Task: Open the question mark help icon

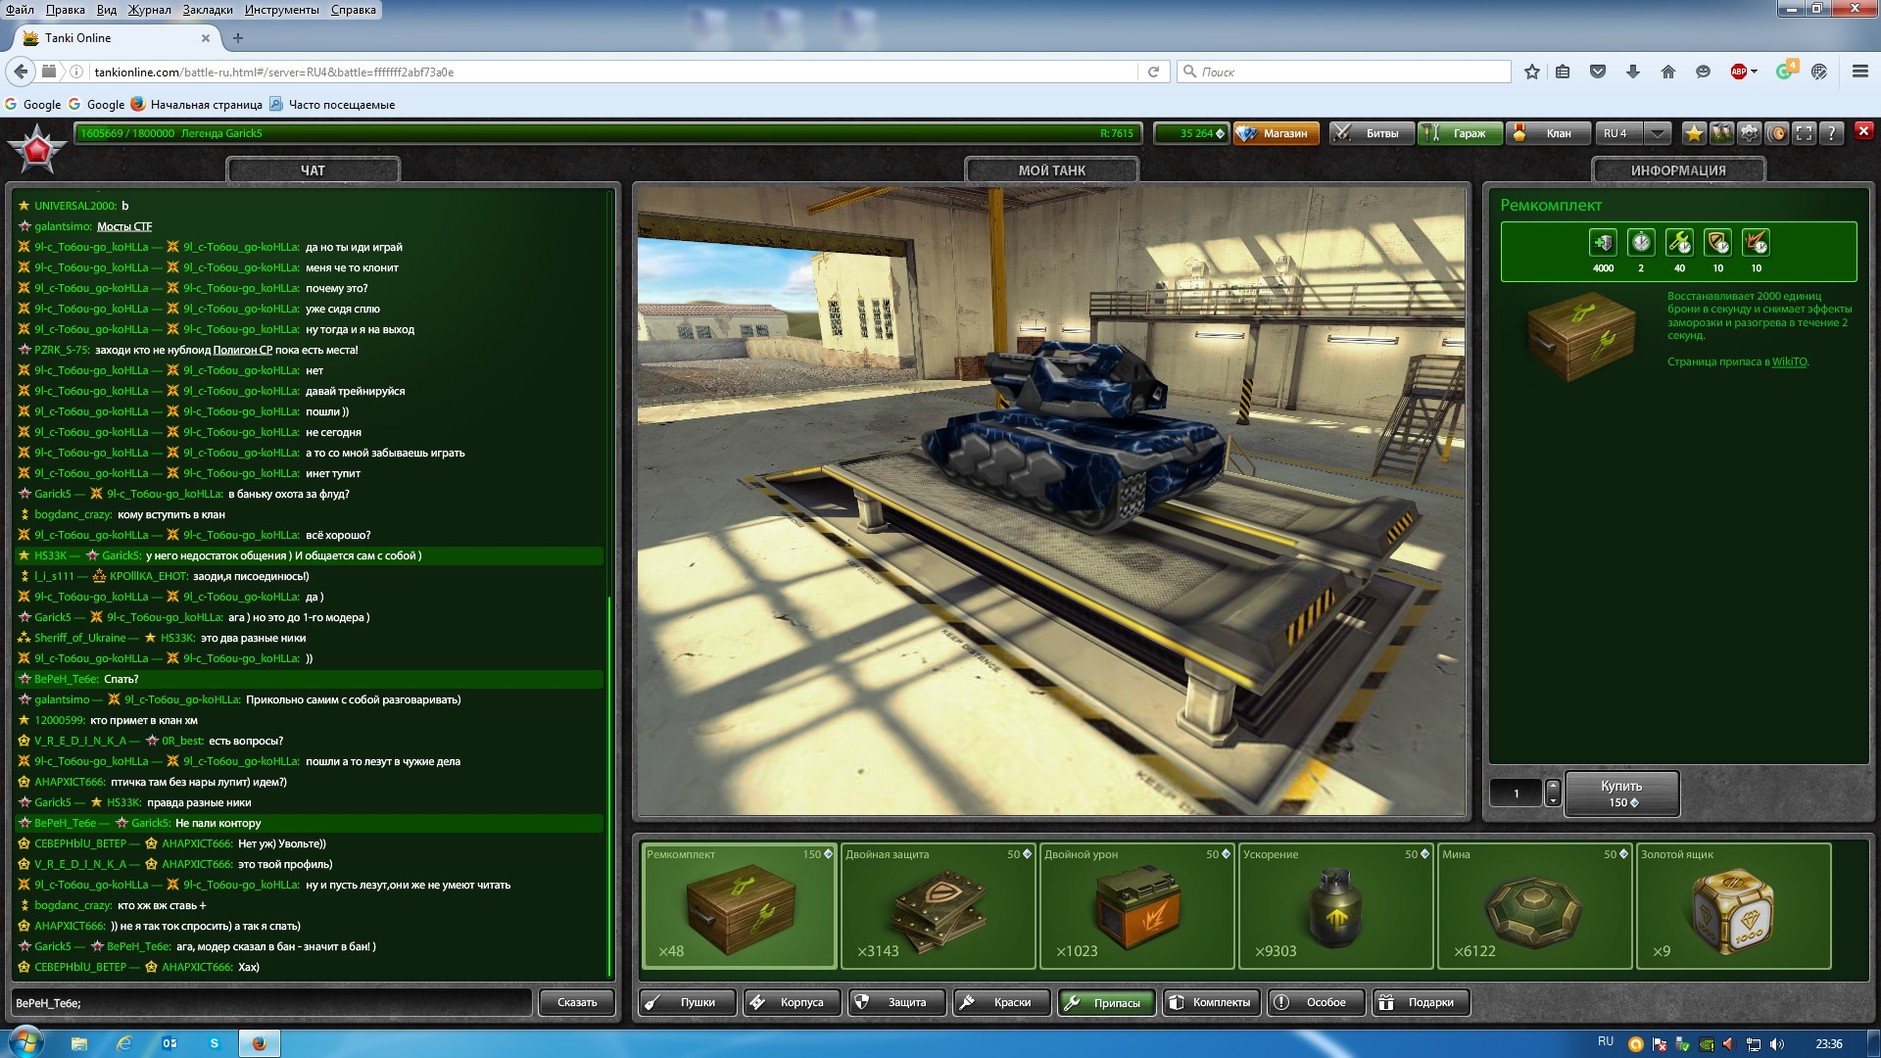Action: [x=1831, y=133]
